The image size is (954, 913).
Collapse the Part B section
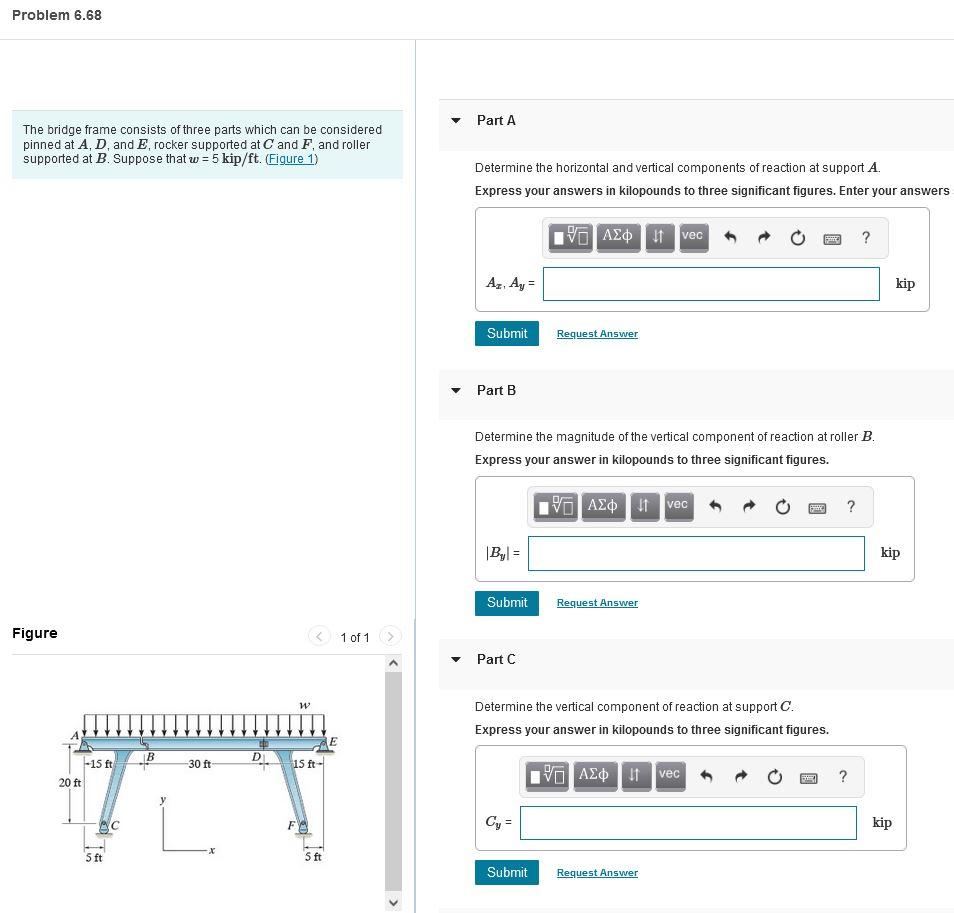point(456,391)
